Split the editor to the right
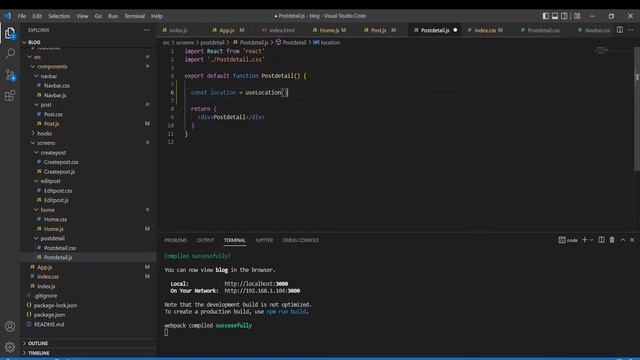The height and width of the screenshot is (360, 640). 620,30
